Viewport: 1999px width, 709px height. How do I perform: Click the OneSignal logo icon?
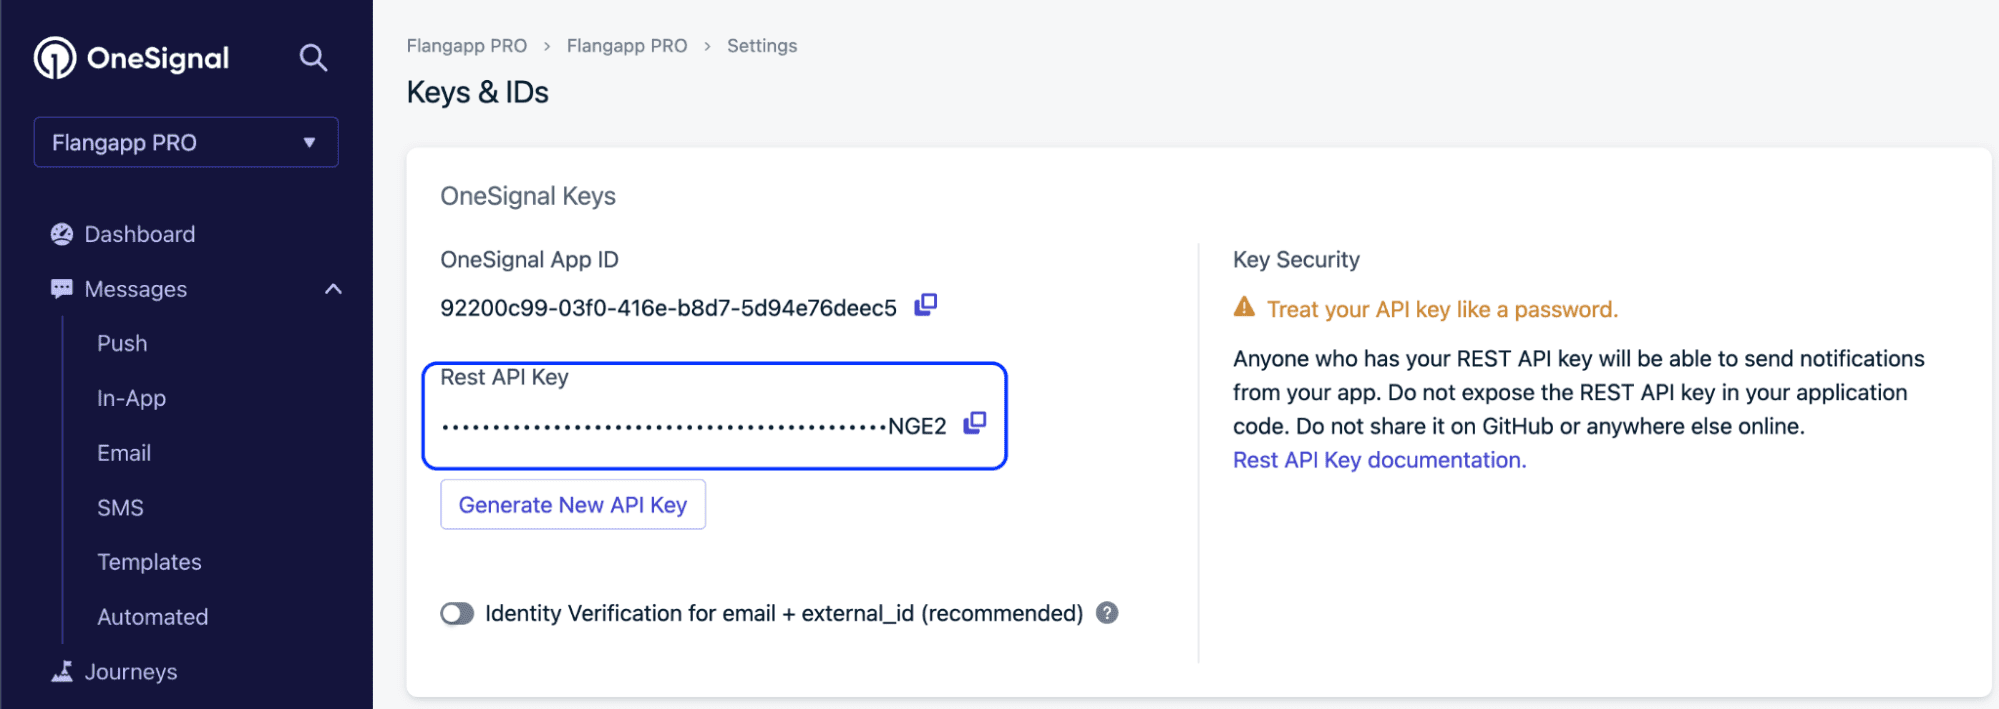(x=55, y=58)
